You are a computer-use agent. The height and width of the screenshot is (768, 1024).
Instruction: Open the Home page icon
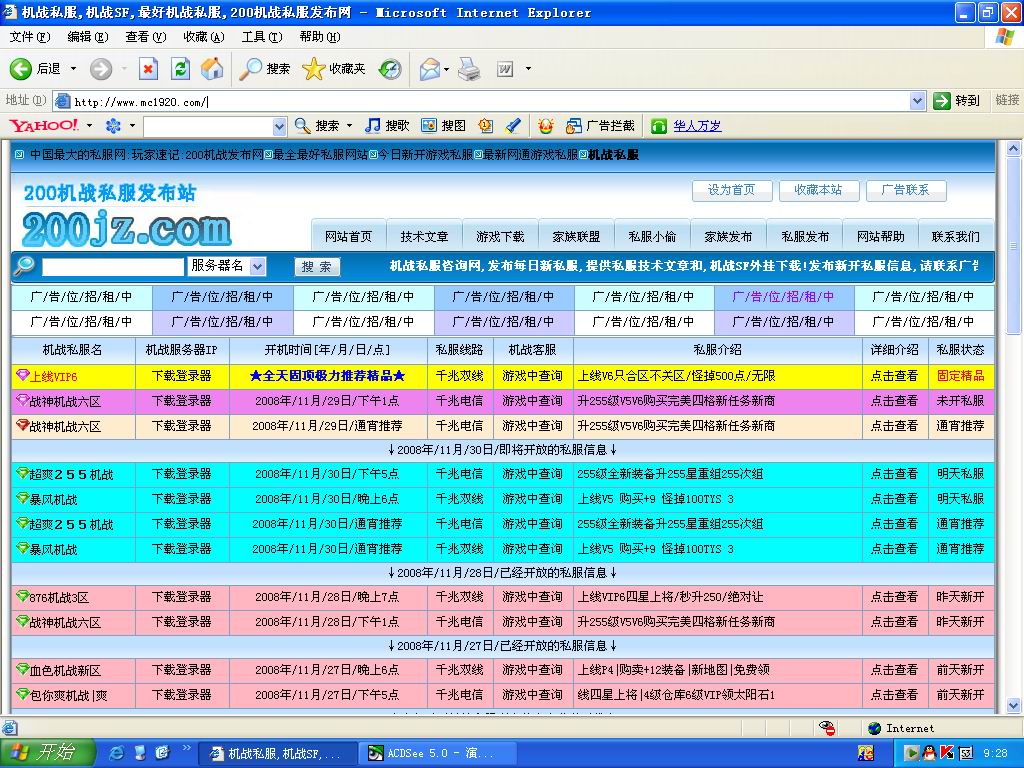tap(211, 69)
